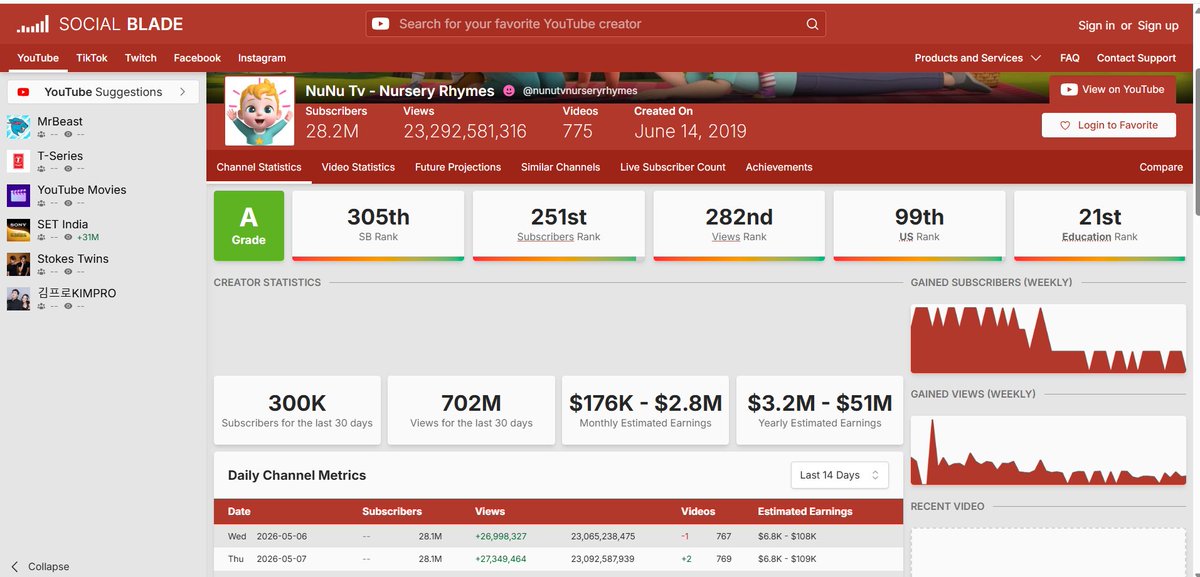Image resolution: width=1200 pixels, height=577 pixels.
Task: Click the T-Series suggestion name
Action: click(x=60, y=156)
